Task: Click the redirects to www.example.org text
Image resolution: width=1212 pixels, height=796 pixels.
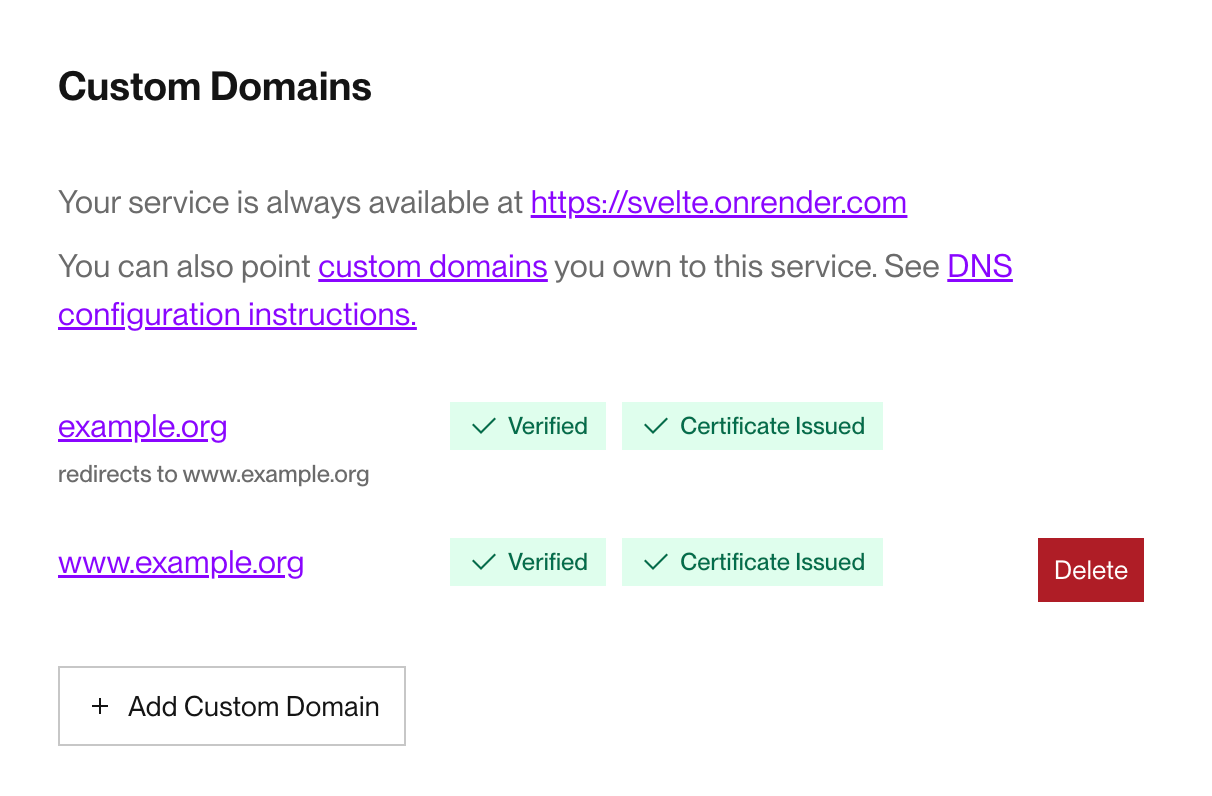Action: 213,473
